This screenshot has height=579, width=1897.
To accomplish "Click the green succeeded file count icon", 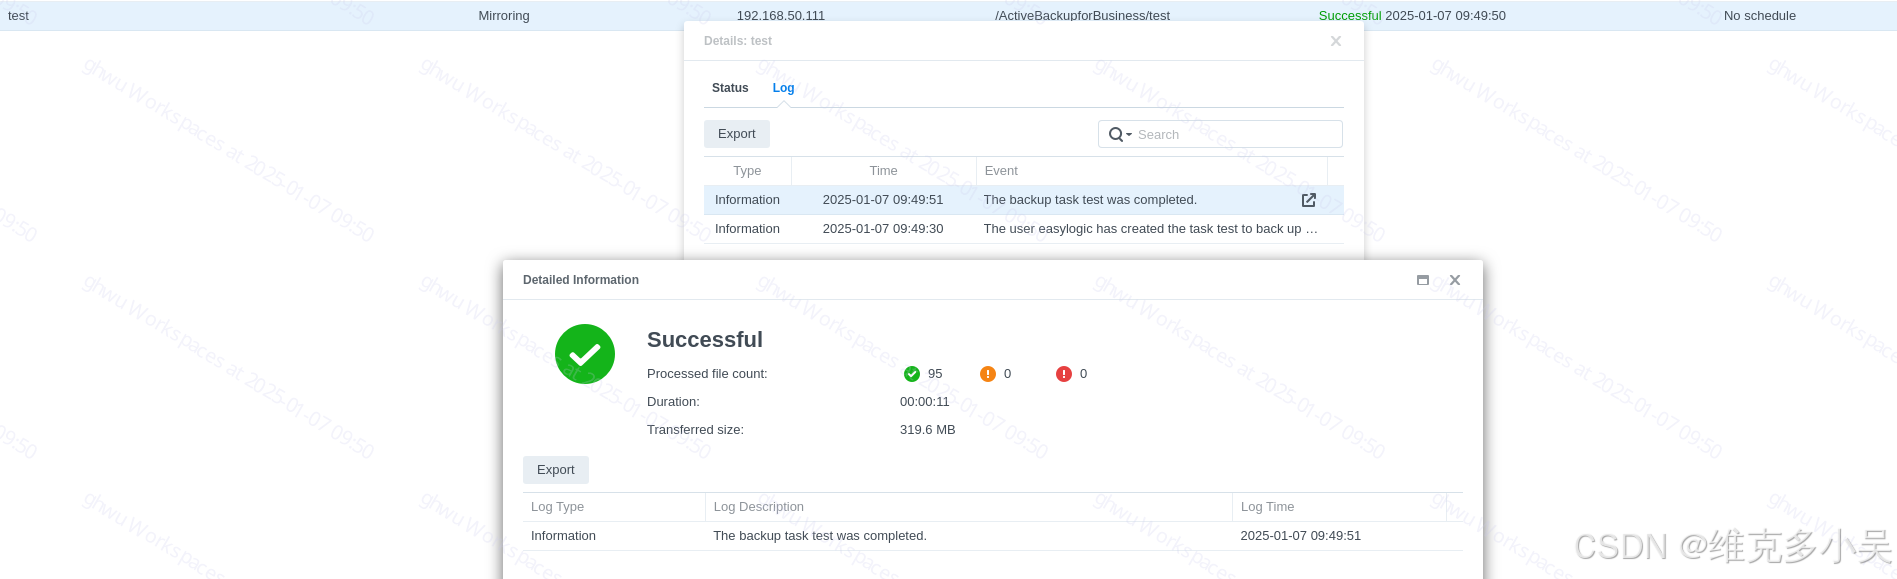I will click(x=911, y=374).
